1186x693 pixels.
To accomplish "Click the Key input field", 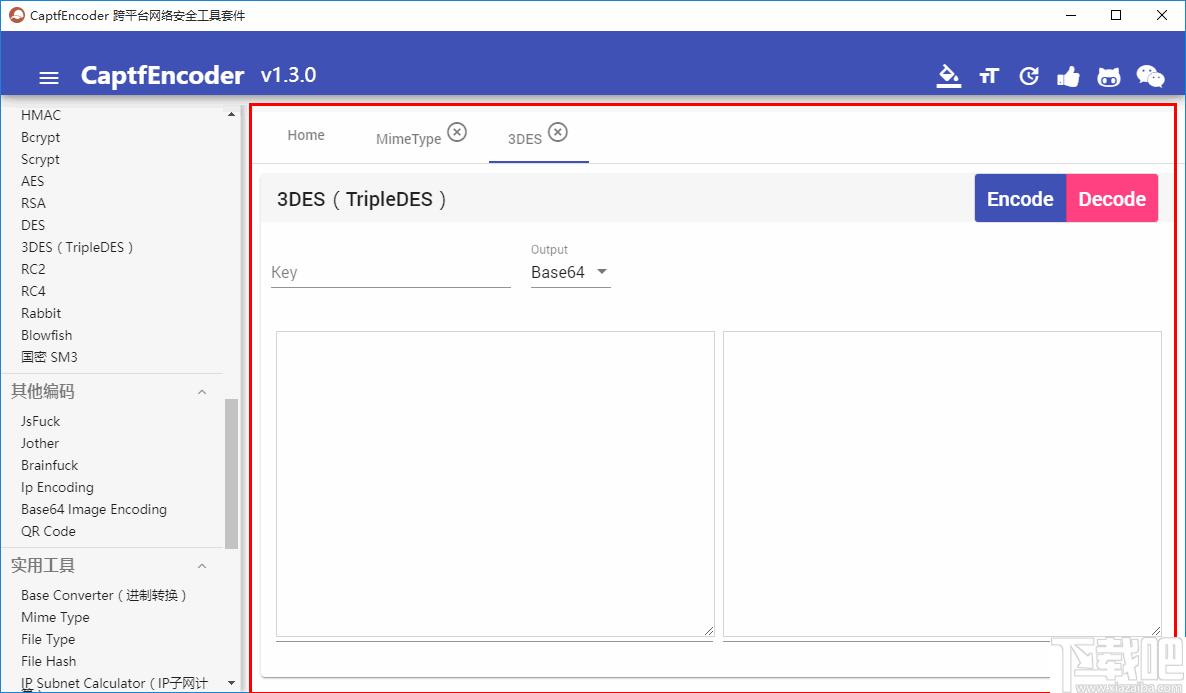I will click(390, 272).
